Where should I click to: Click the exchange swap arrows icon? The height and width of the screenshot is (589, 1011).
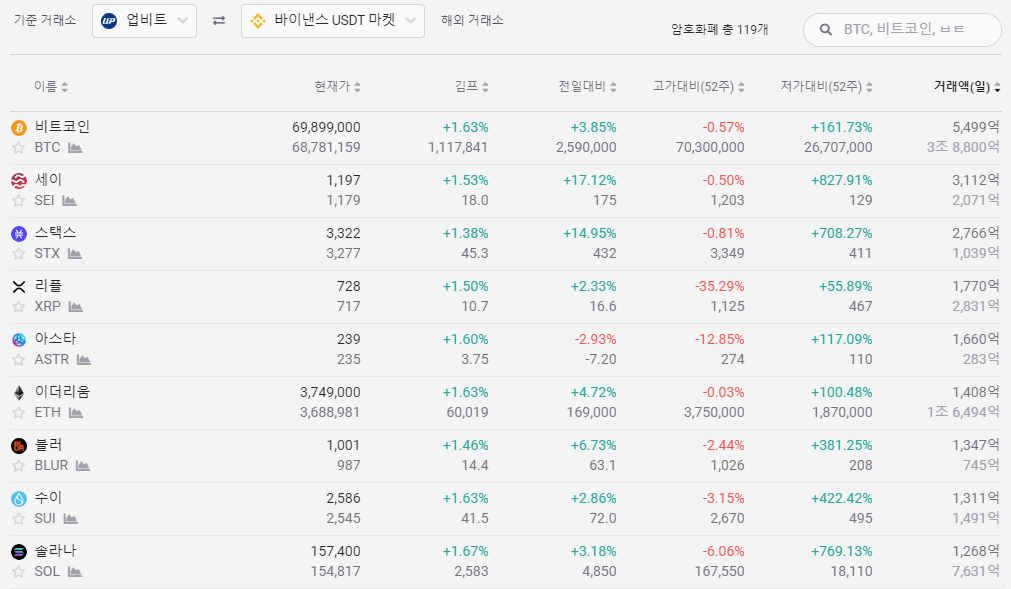coord(219,21)
